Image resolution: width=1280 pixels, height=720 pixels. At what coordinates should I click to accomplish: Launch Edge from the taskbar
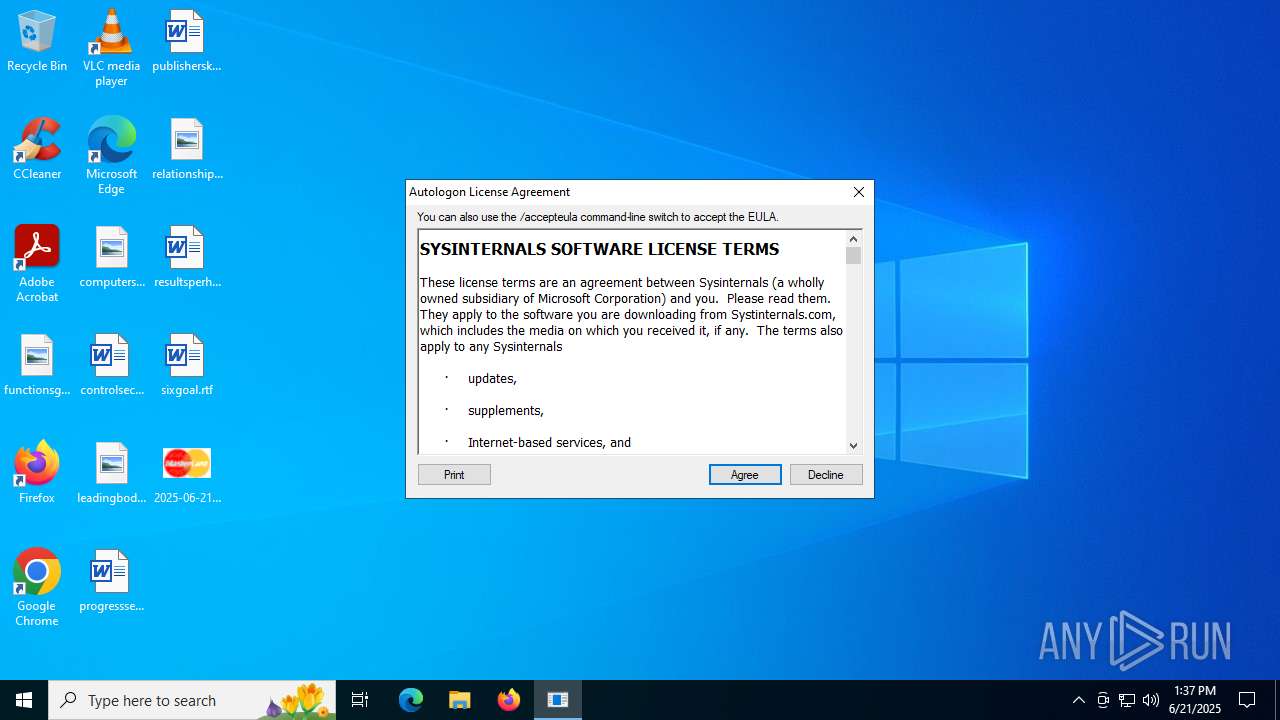tap(411, 700)
